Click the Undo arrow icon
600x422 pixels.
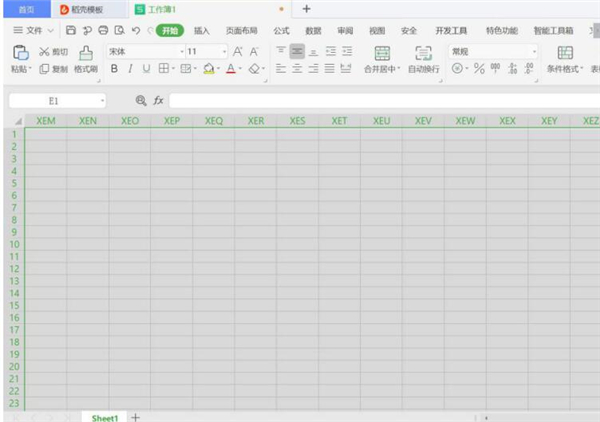click(135, 31)
